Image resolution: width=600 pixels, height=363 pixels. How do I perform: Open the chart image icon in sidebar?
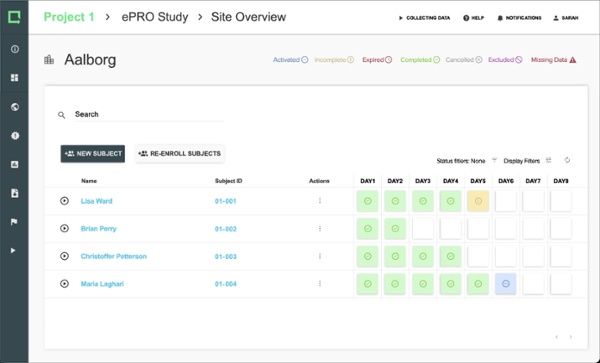(x=15, y=164)
